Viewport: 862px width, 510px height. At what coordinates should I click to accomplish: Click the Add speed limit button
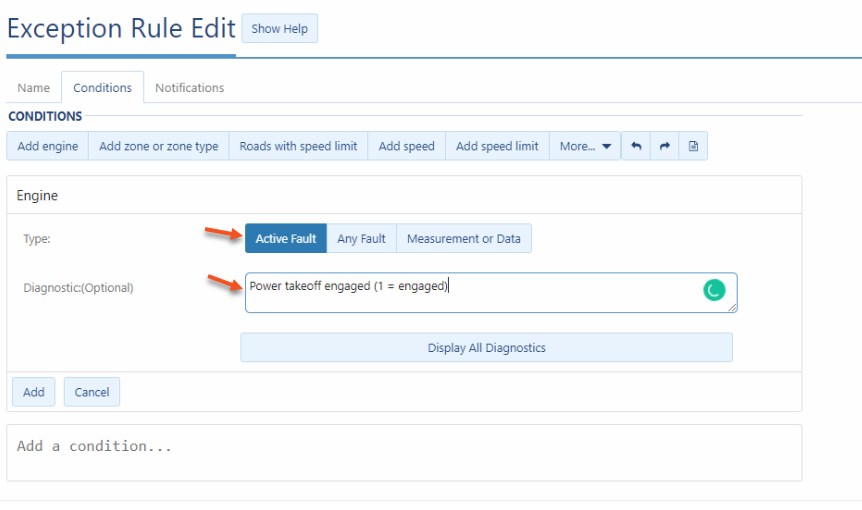click(x=497, y=146)
